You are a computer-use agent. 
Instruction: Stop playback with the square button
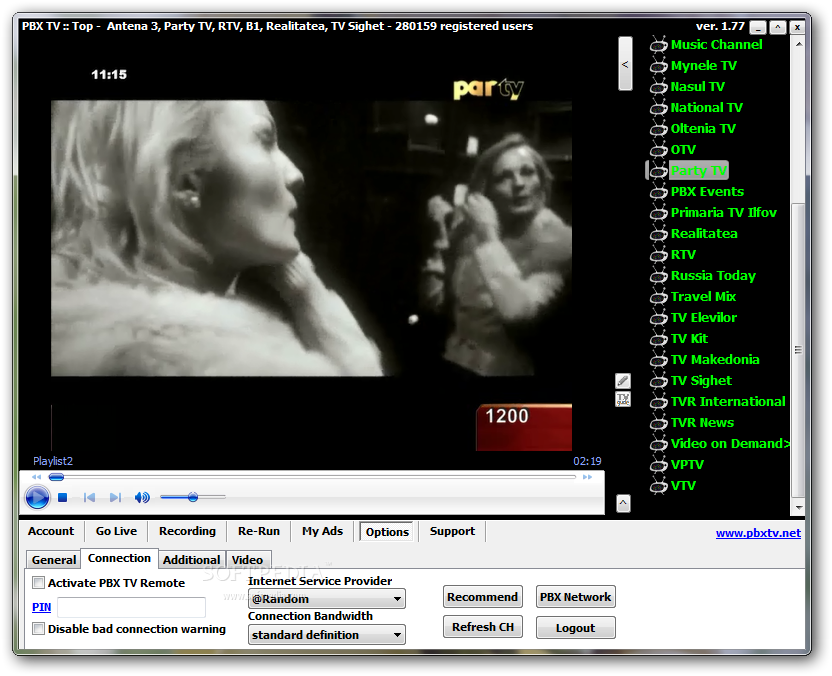[63, 498]
